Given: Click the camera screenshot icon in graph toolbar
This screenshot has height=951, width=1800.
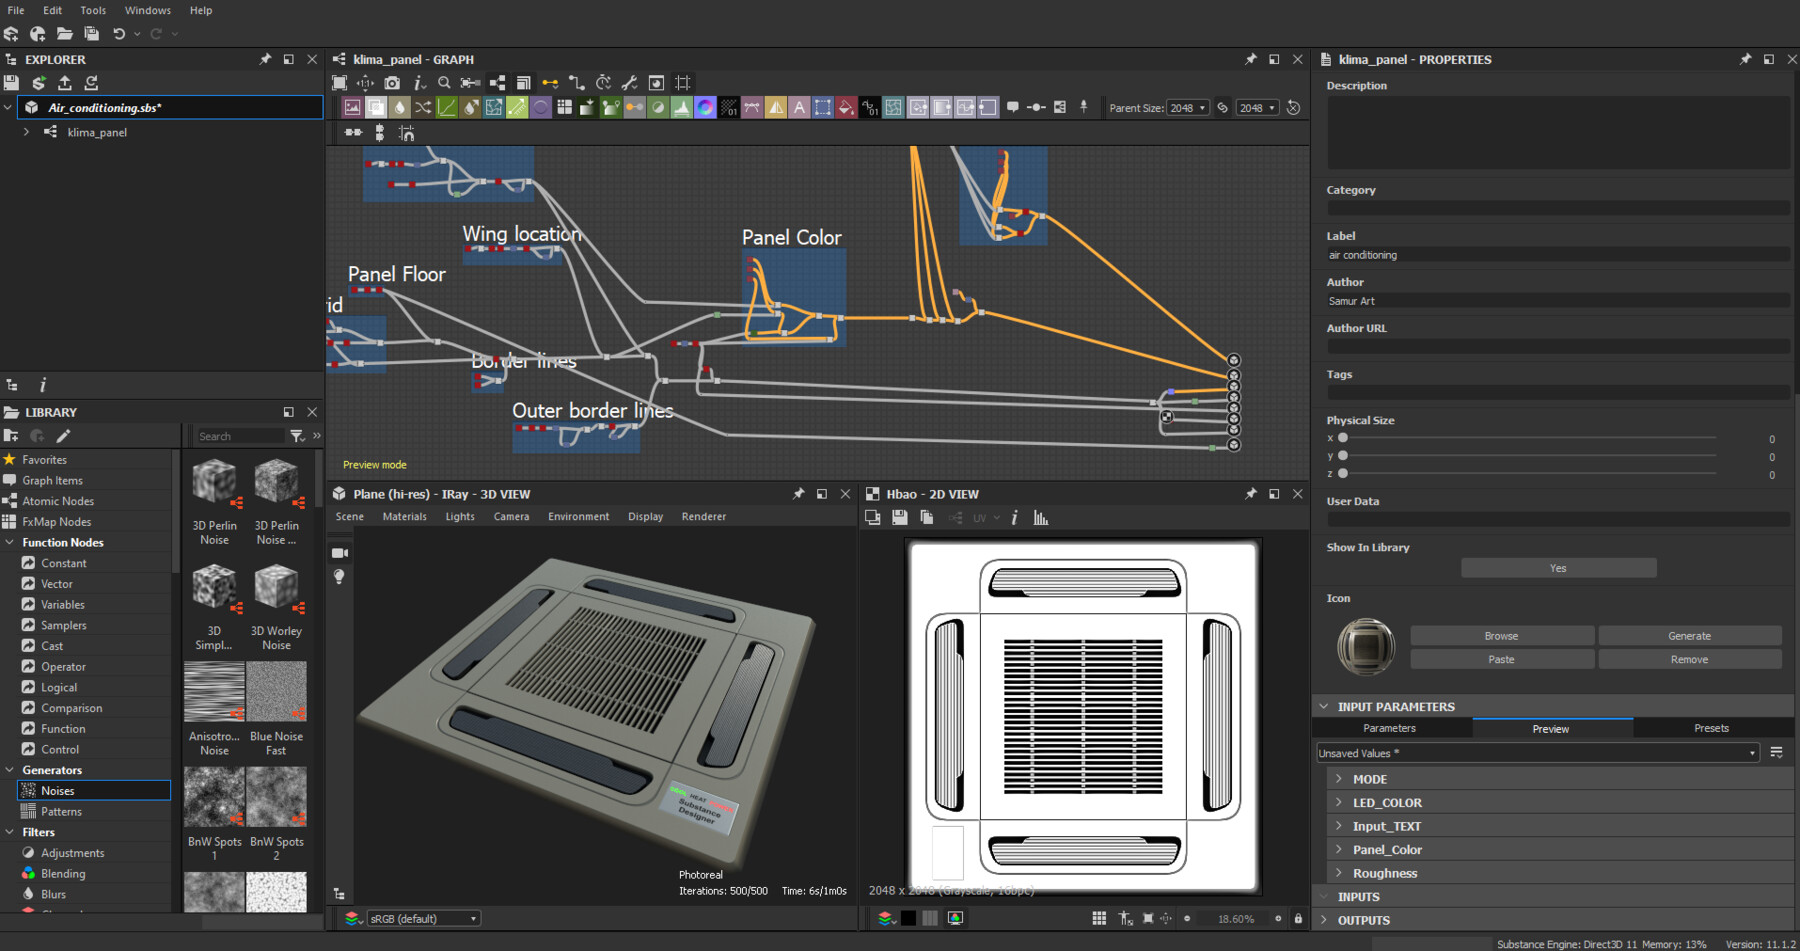Looking at the screenshot, I should coord(392,83).
